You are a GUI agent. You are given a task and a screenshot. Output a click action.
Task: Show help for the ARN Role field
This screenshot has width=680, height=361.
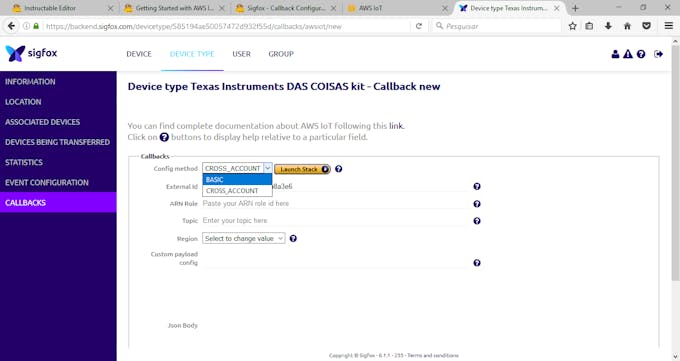(477, 203)
